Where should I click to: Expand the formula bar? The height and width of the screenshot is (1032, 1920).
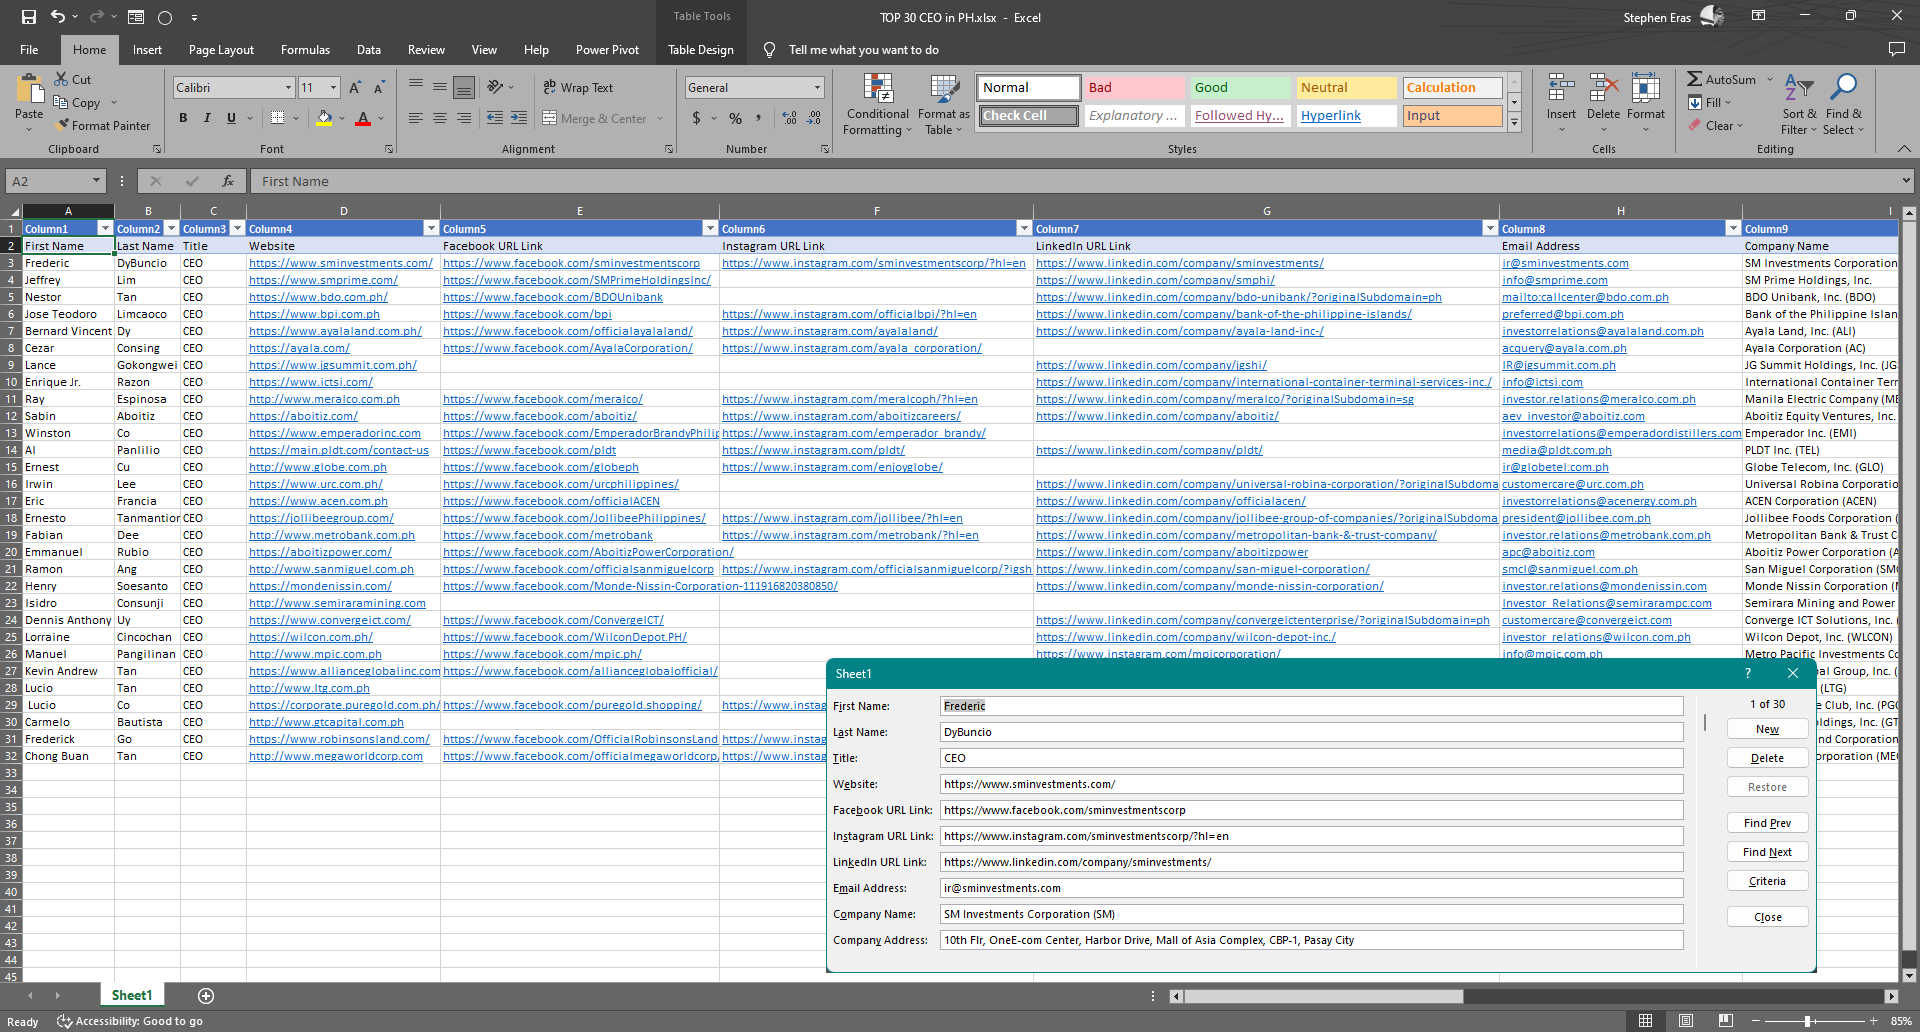(1906, 181)
